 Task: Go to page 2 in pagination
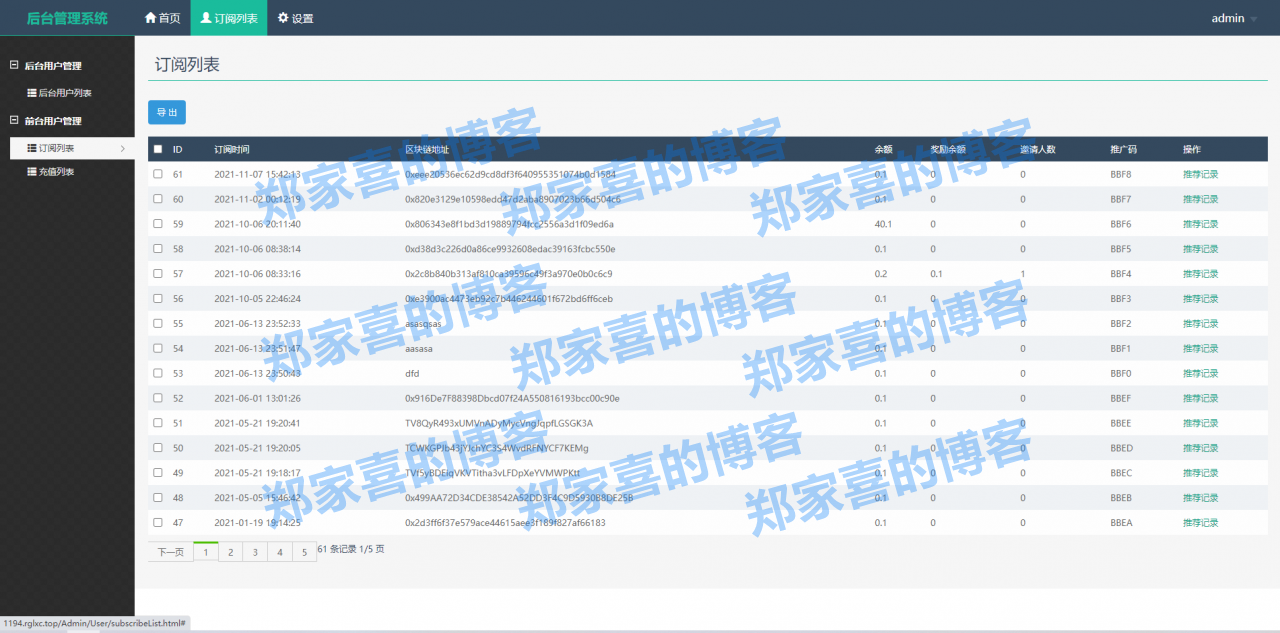point(231,551)
